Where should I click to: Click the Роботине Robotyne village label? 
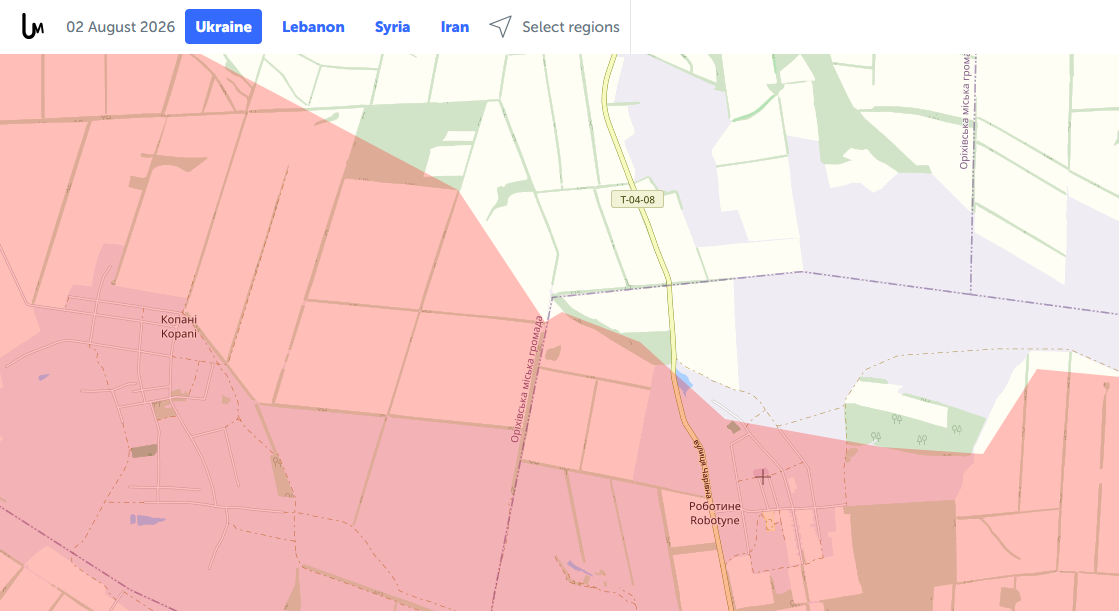[714, 512]
